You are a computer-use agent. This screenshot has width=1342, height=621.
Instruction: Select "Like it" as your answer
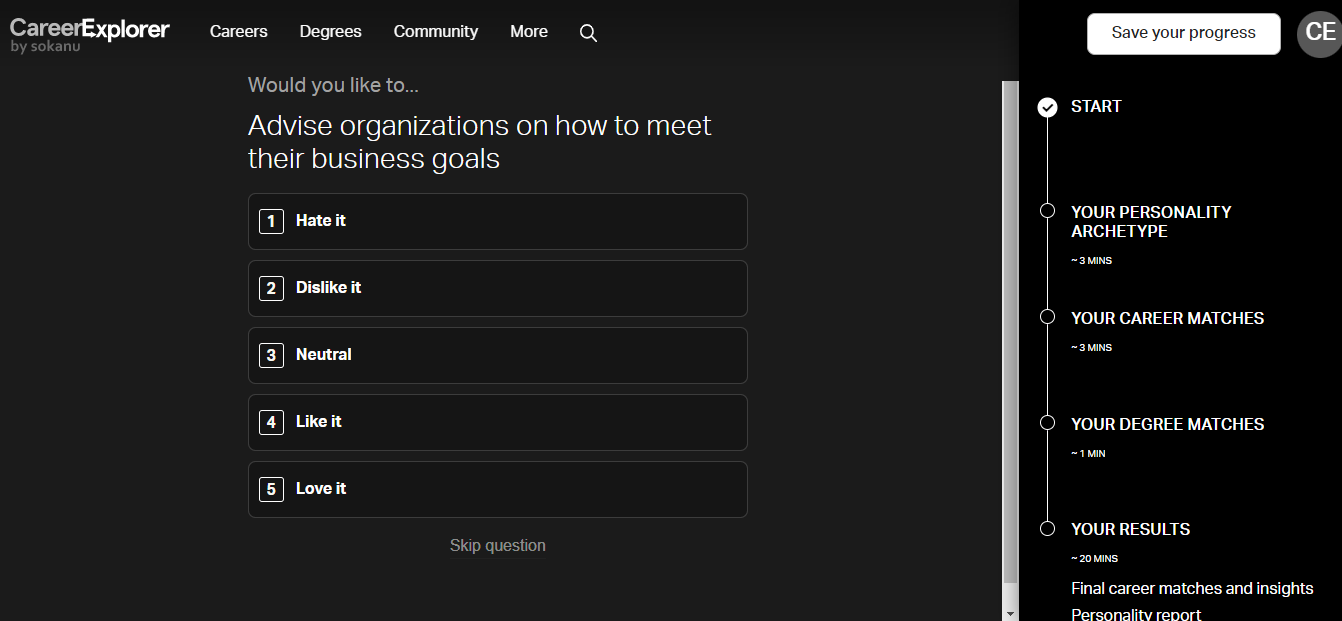(497, 422)
